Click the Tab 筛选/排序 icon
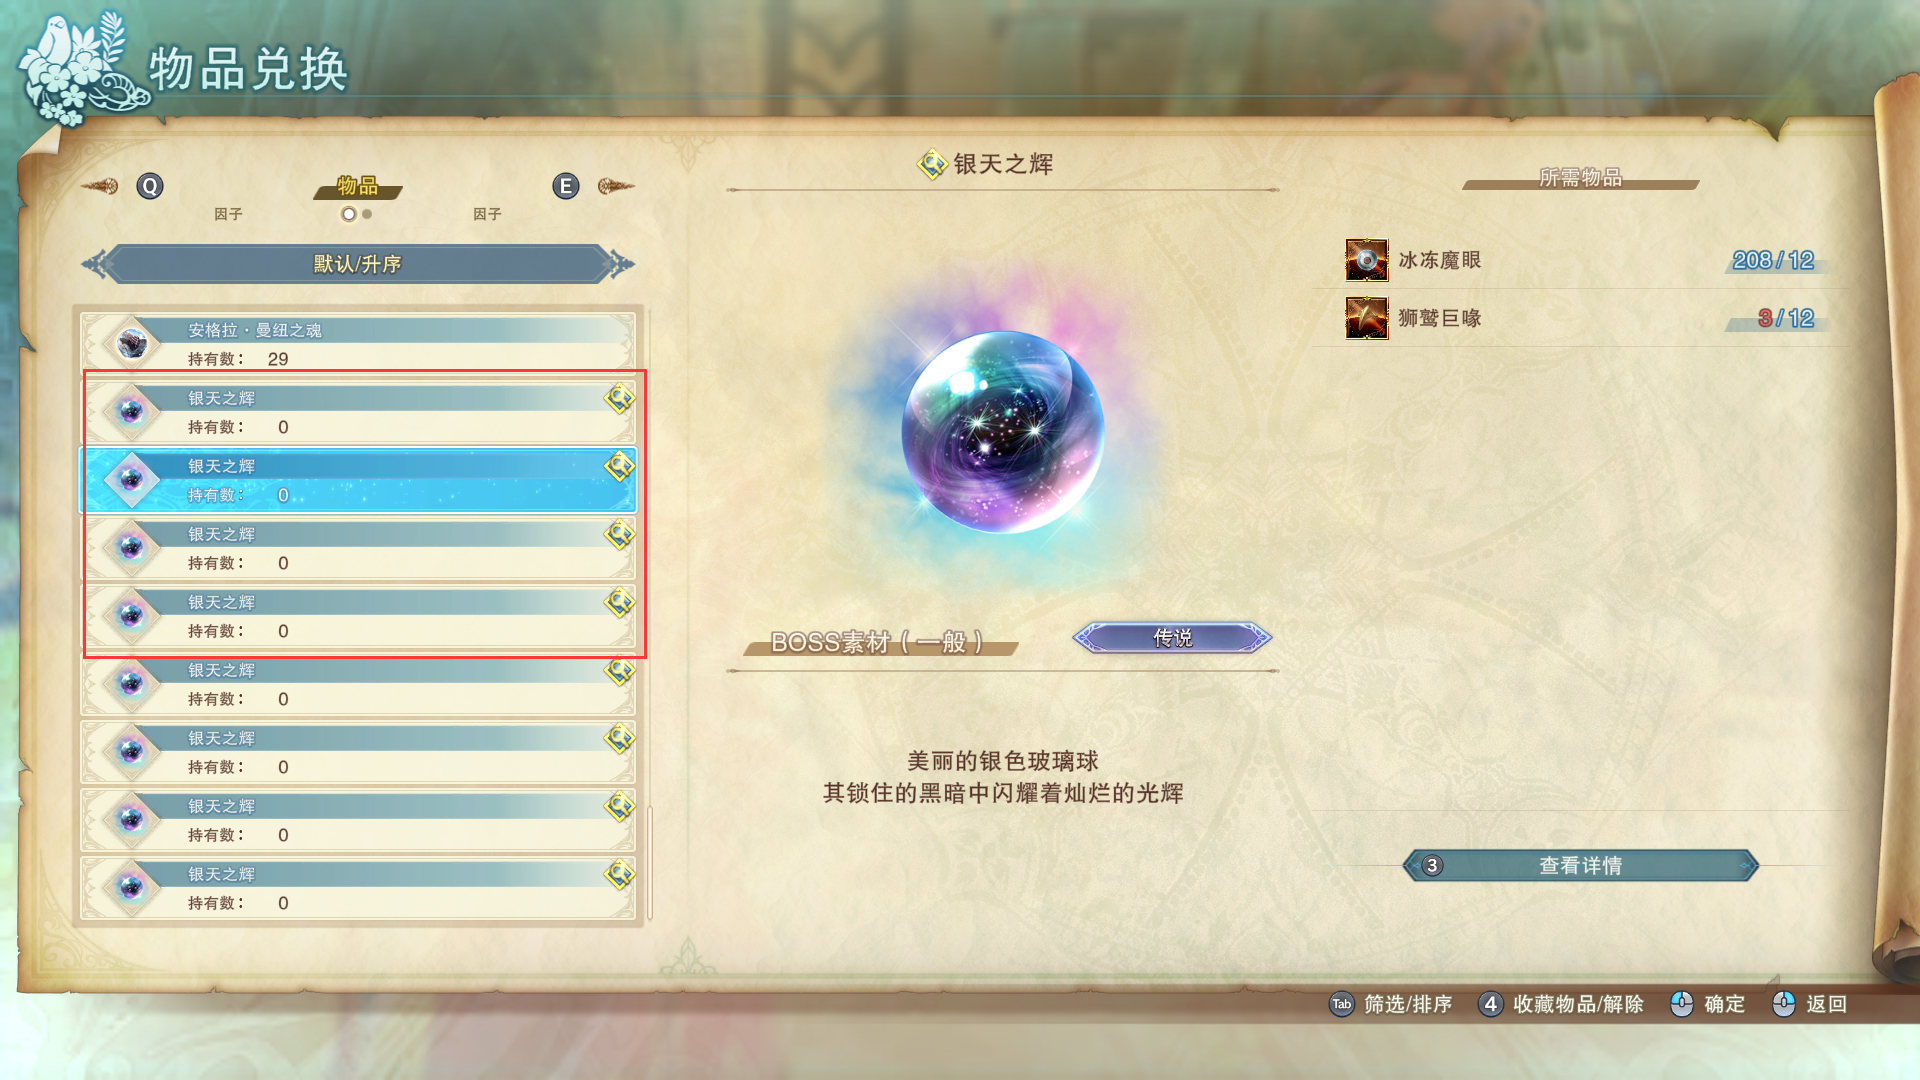The image size is (1920, 1080). pyautogui.click(x=1341, y=1004)
